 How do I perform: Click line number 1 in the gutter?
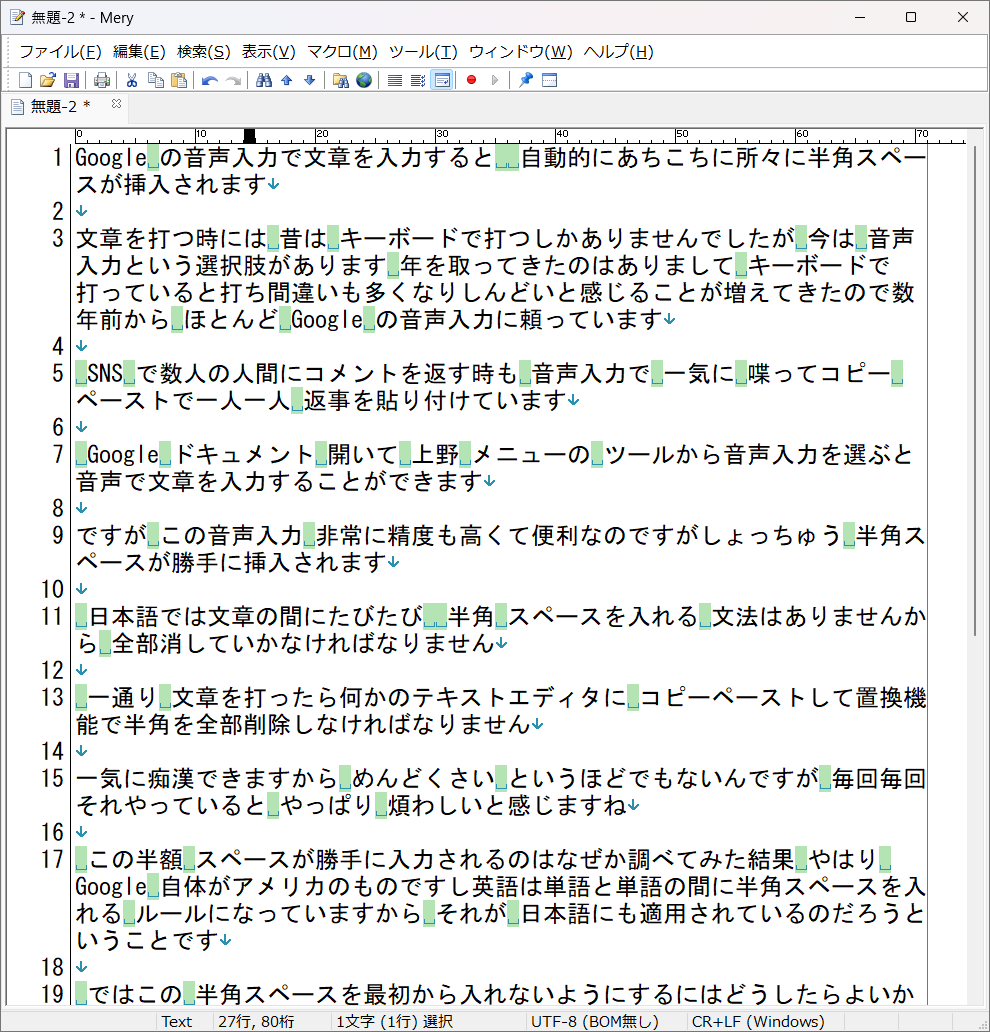point(57,158)
